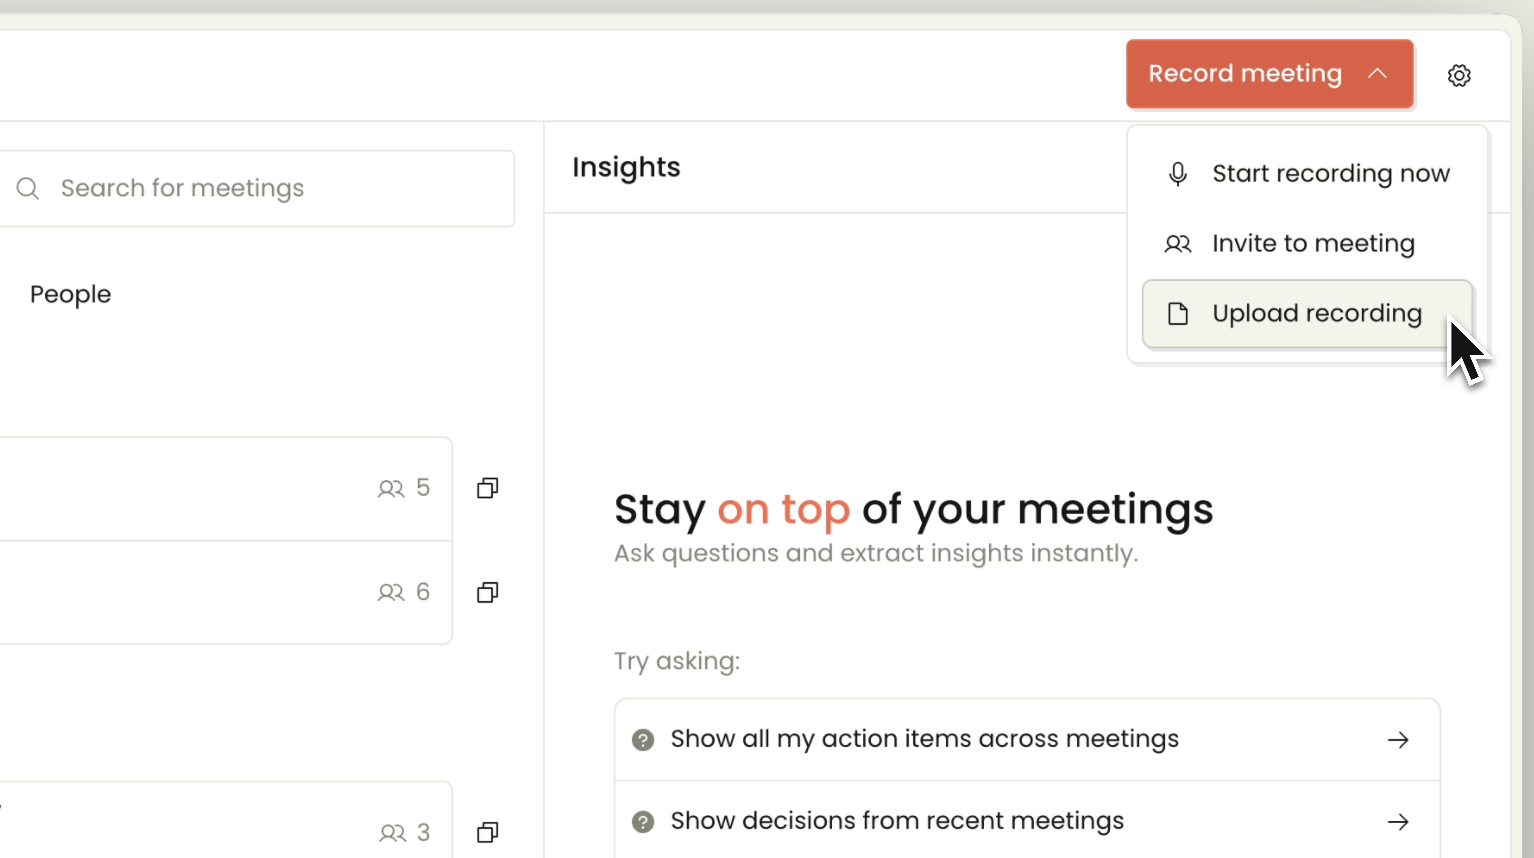Click the microphone icon in dropdown

[1178, 174]
